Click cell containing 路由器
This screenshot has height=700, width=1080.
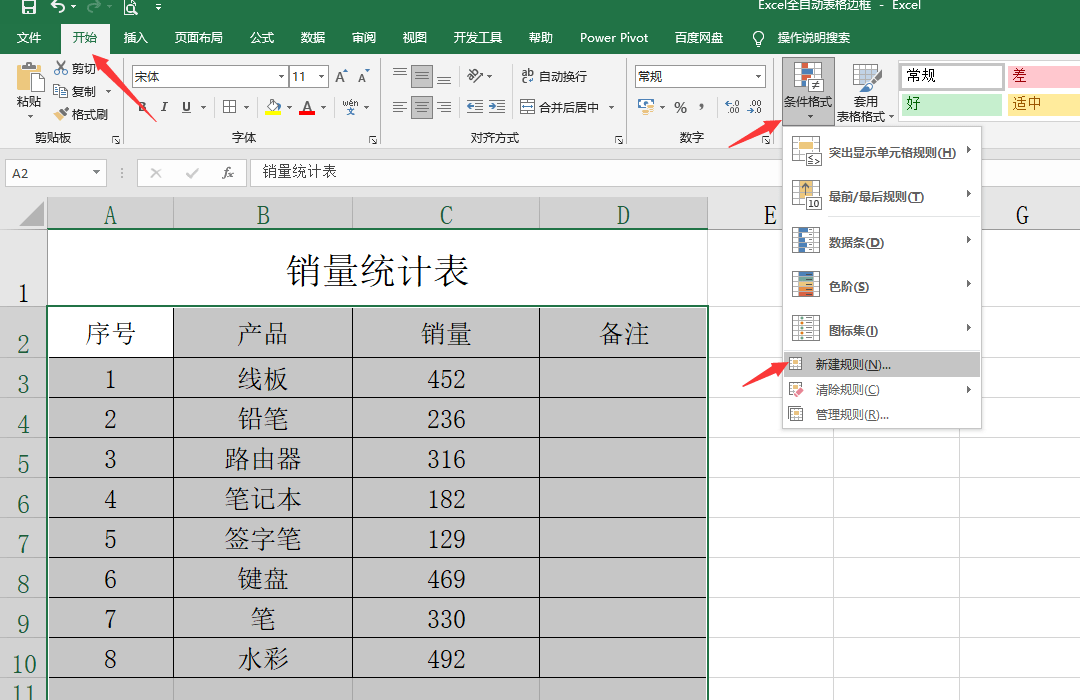point(262,458)
